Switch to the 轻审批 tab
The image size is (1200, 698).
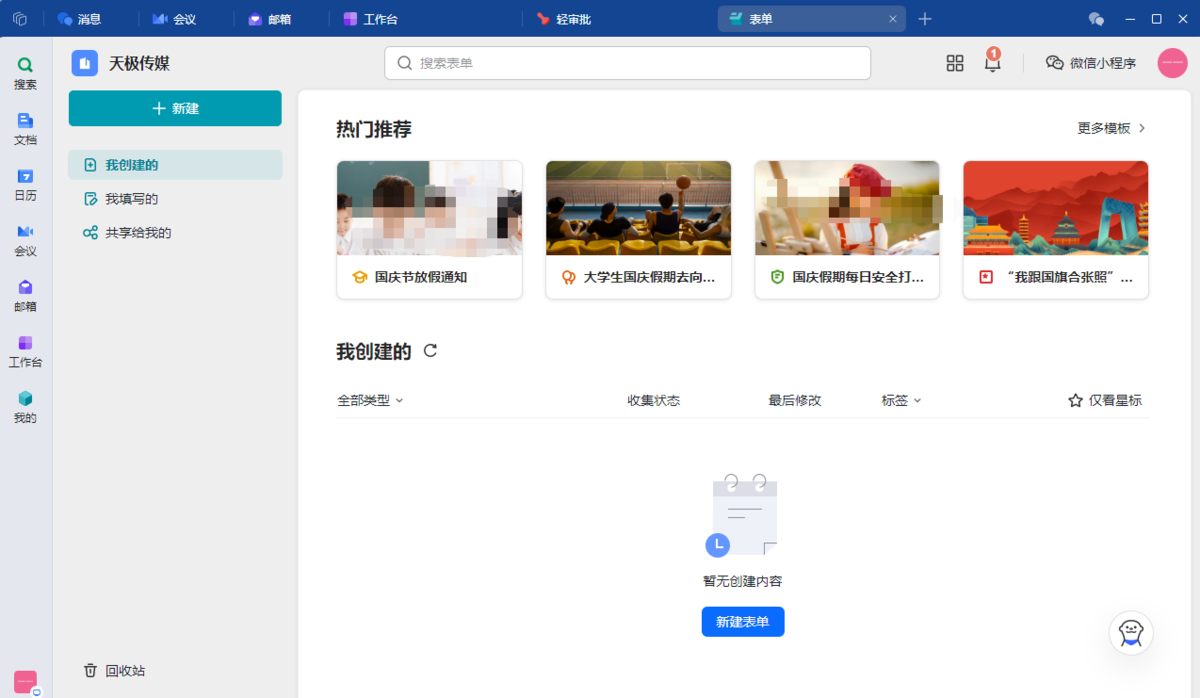(564, 19)
